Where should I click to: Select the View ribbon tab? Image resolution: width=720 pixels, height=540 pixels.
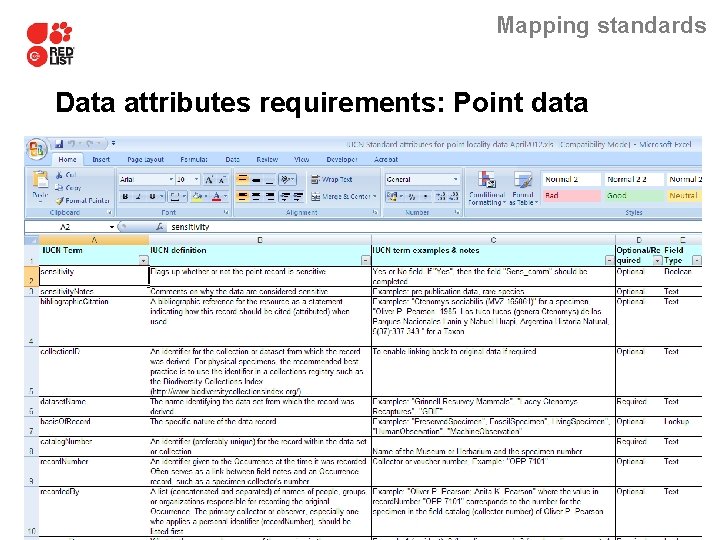click(301, 159)
